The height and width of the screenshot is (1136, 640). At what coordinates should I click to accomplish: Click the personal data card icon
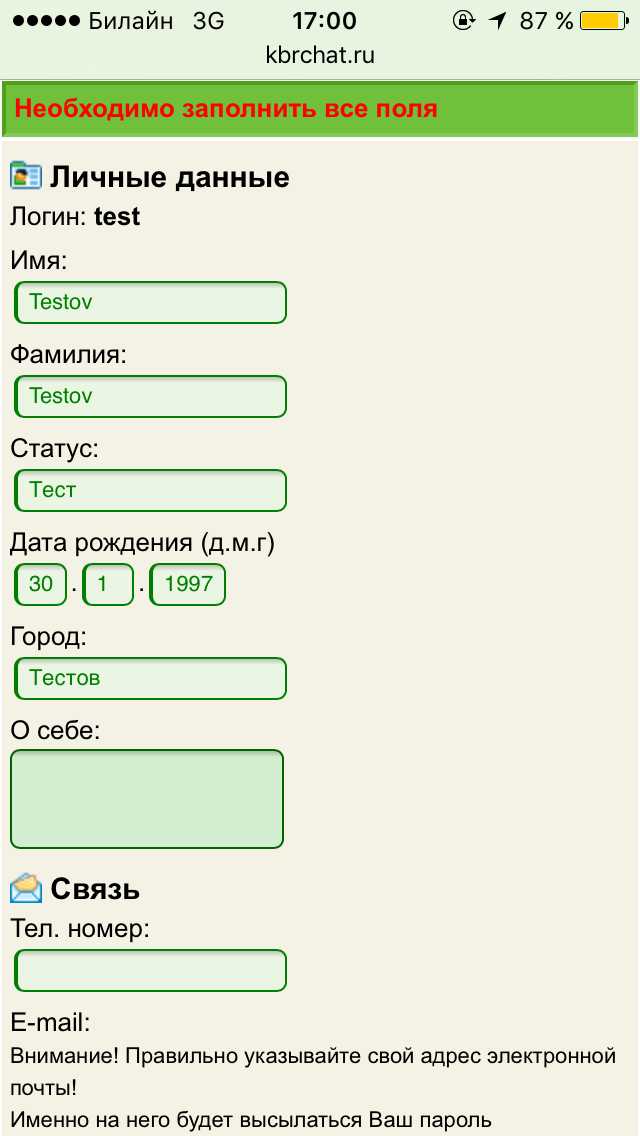point(25,176)
